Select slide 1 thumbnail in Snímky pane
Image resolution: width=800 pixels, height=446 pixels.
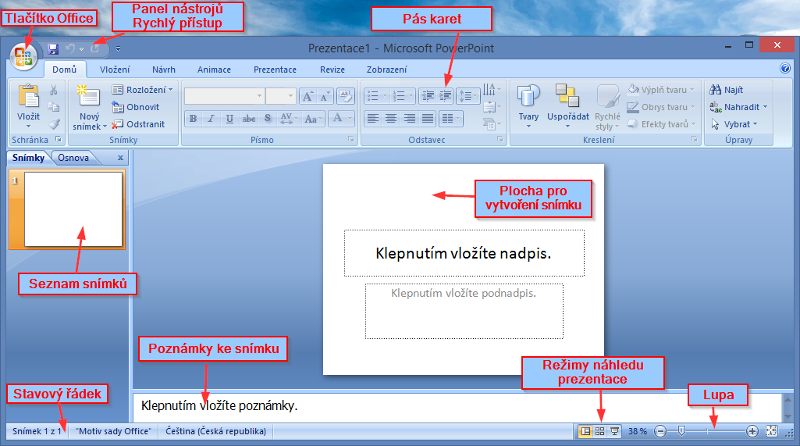(x=73, y=209)
